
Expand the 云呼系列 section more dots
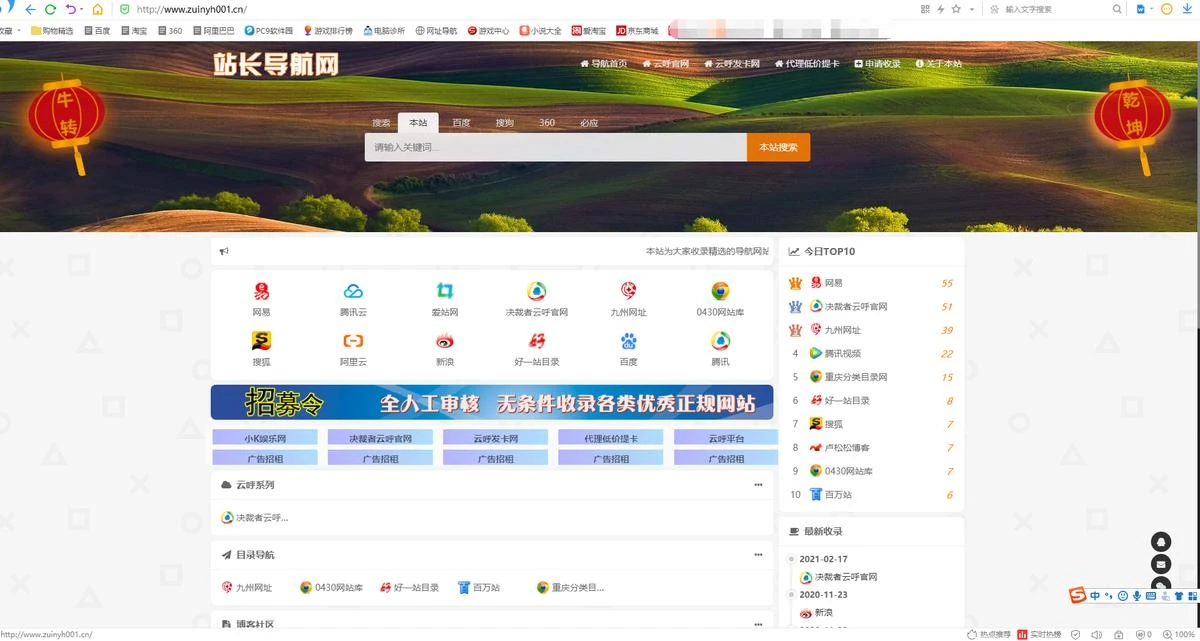pos(758,485)
